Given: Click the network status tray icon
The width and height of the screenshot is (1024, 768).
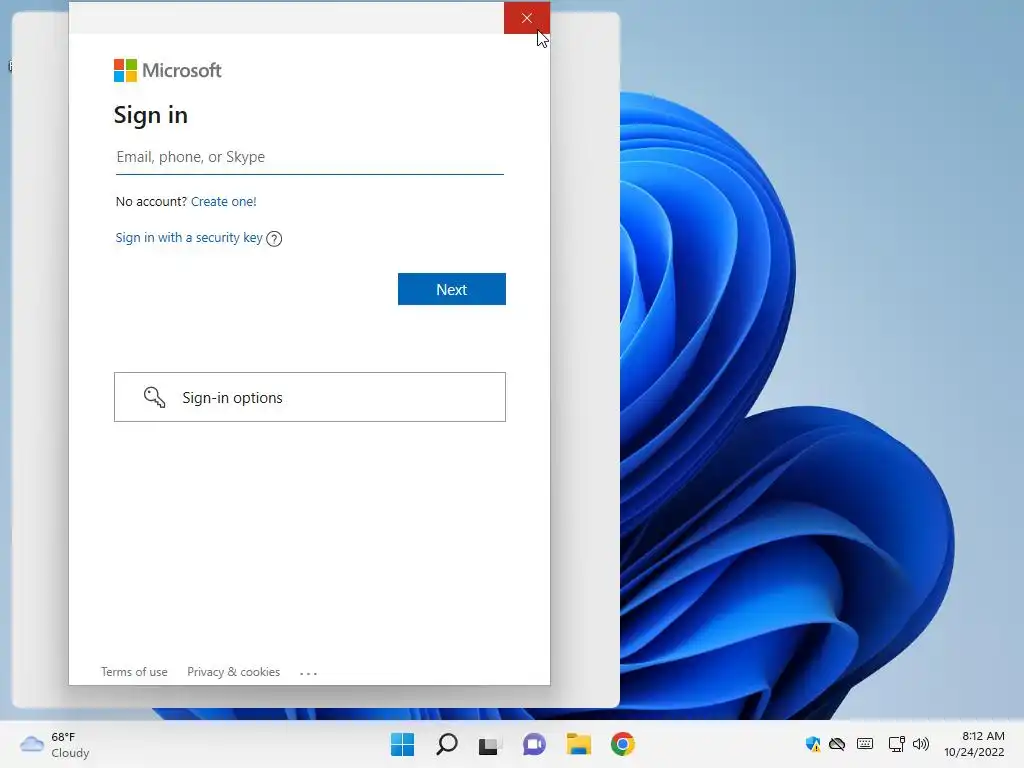Looking at the screenshot, I should [x=896, y=744].
